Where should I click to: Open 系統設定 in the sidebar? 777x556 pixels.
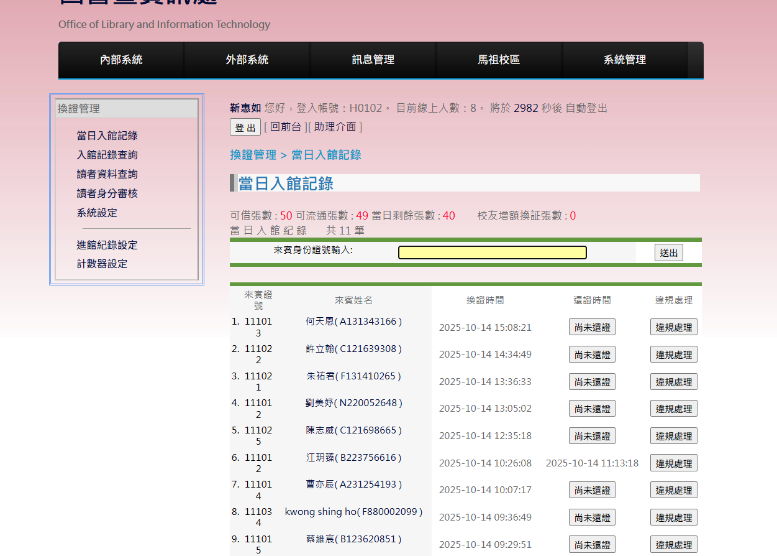(x=97, y=213)
